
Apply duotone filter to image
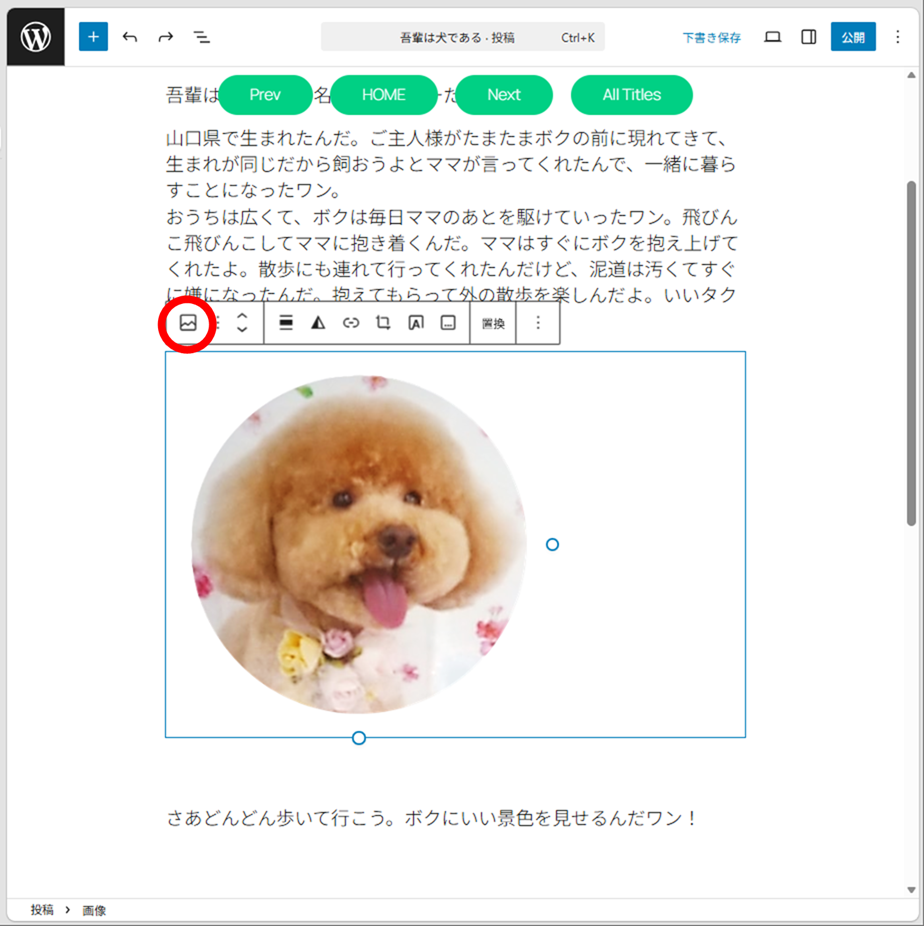[318, 323]
